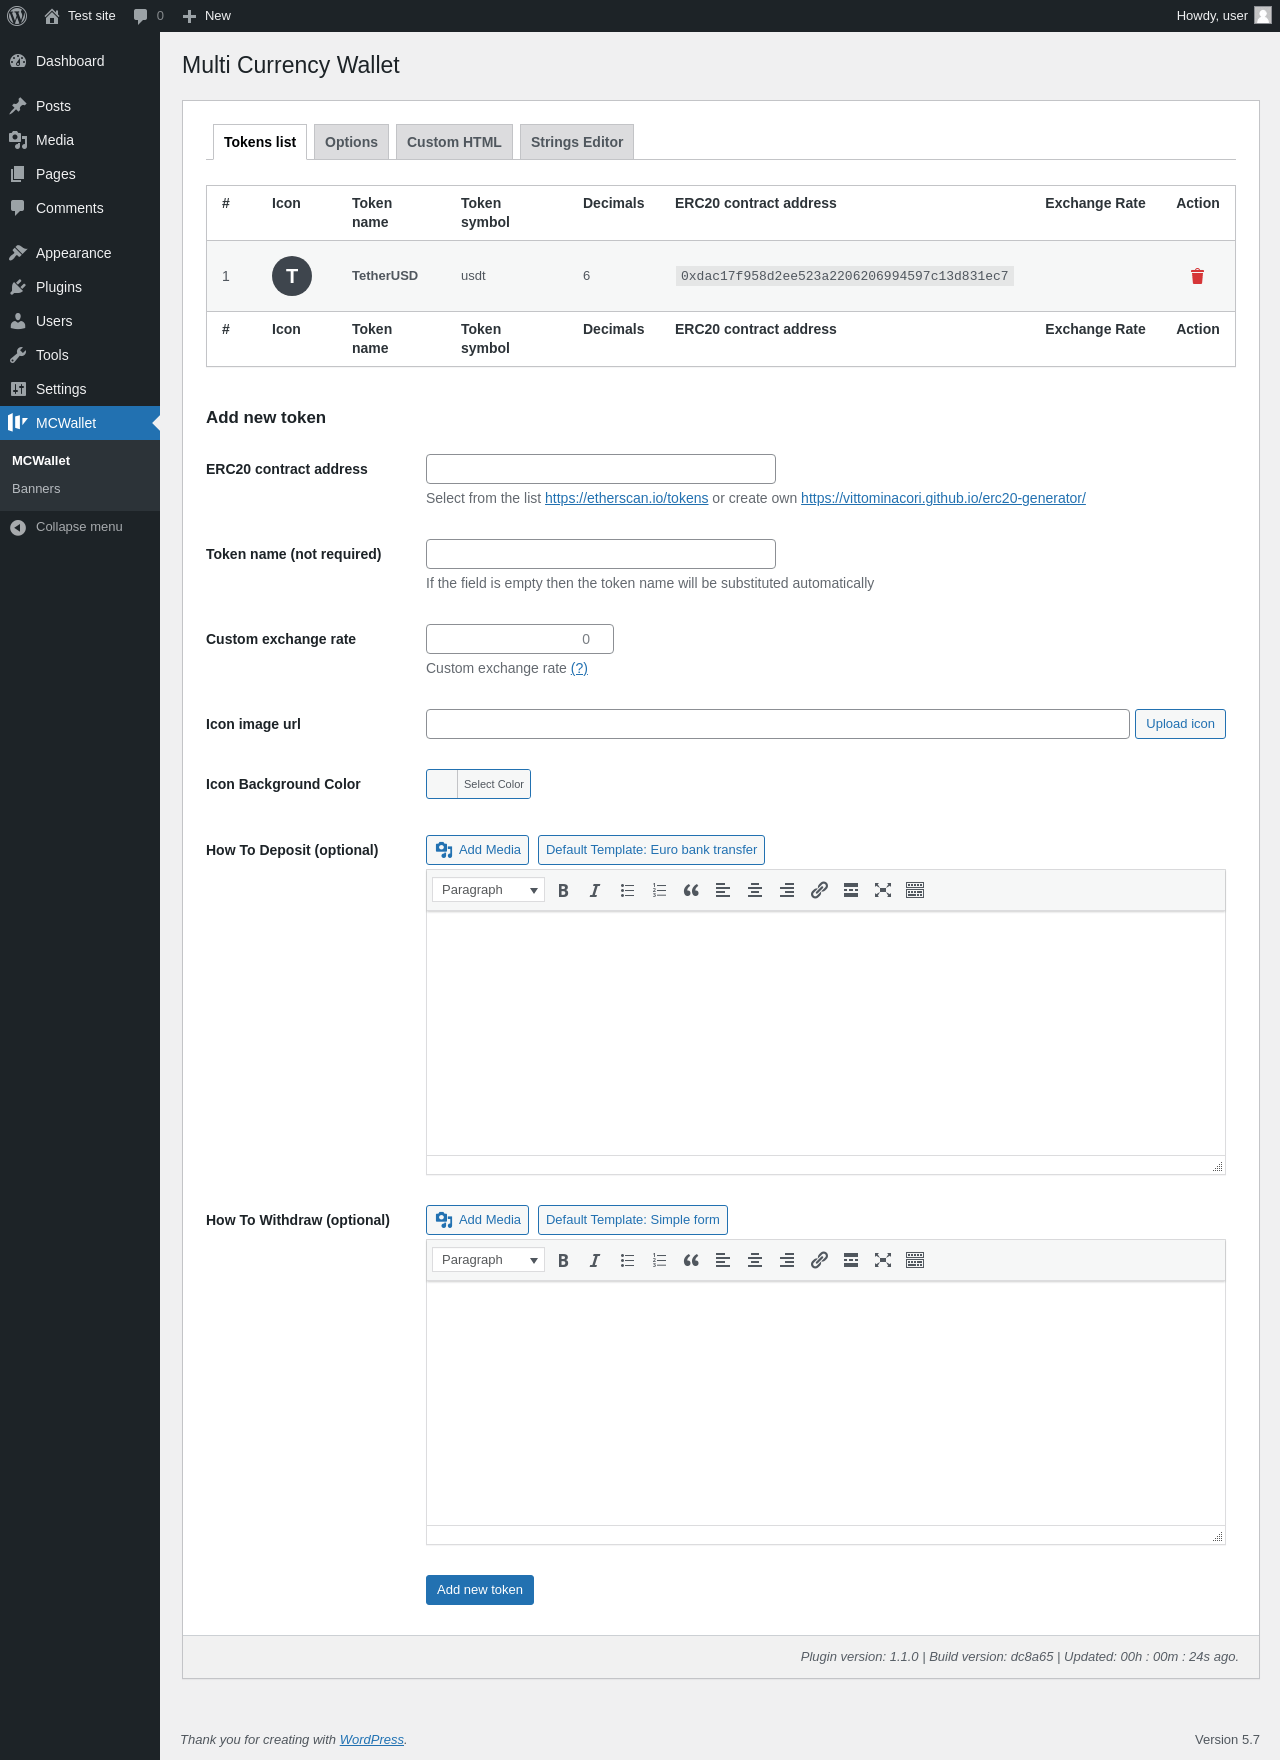The width and height of the screenshot is (1280, 1760).
Task: Apply Default Template: Euro bank transfer
Action: point(651,850)
